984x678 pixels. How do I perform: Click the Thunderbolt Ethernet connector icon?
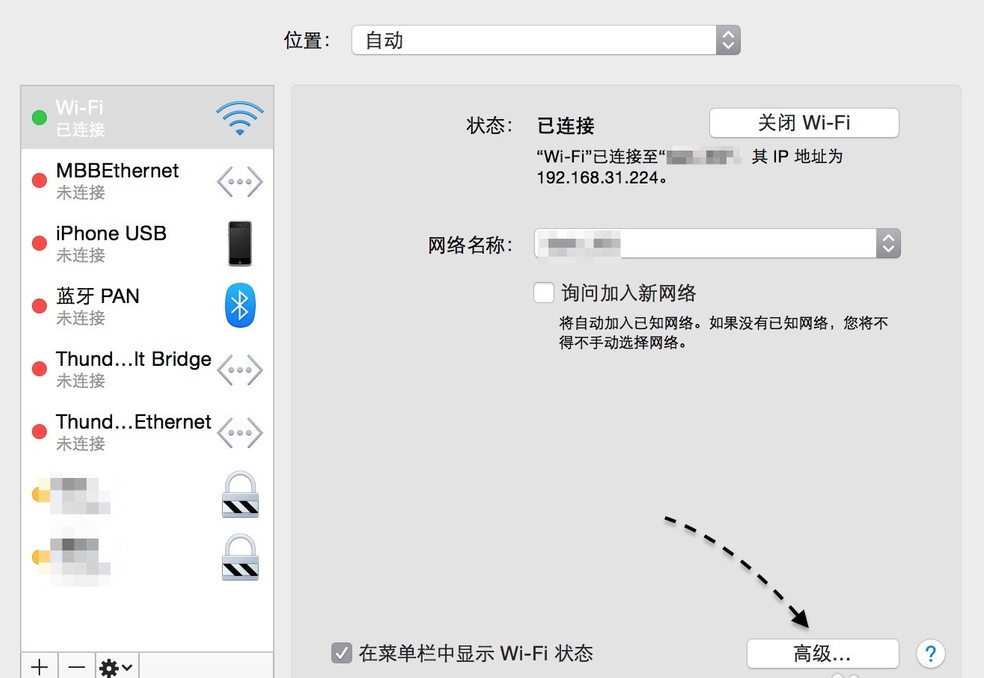pos(239,432)
